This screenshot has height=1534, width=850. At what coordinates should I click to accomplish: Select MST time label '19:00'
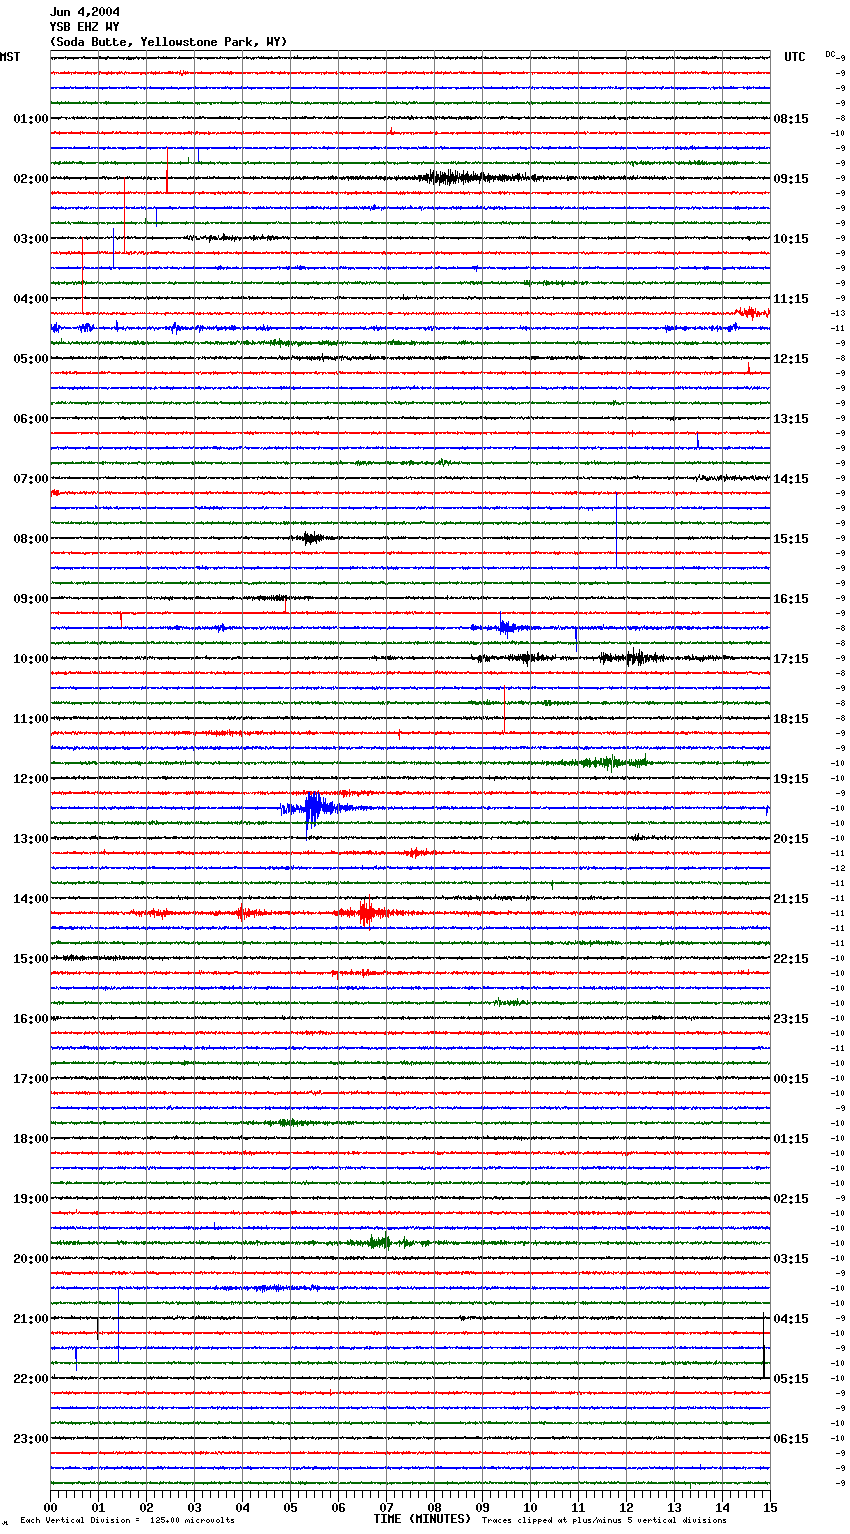(31, 1199)
